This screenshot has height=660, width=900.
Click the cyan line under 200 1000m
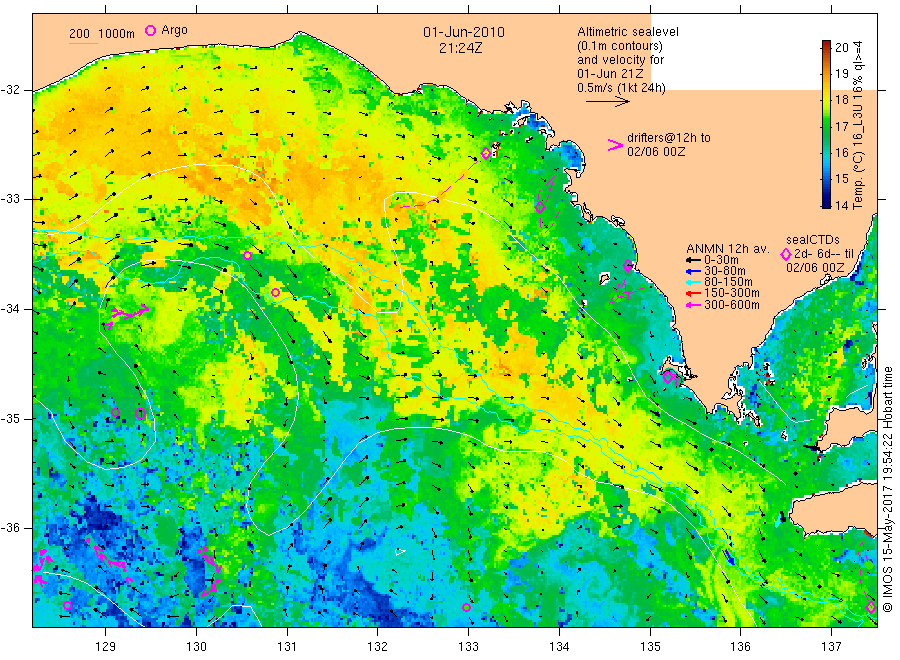pos(83,43)
